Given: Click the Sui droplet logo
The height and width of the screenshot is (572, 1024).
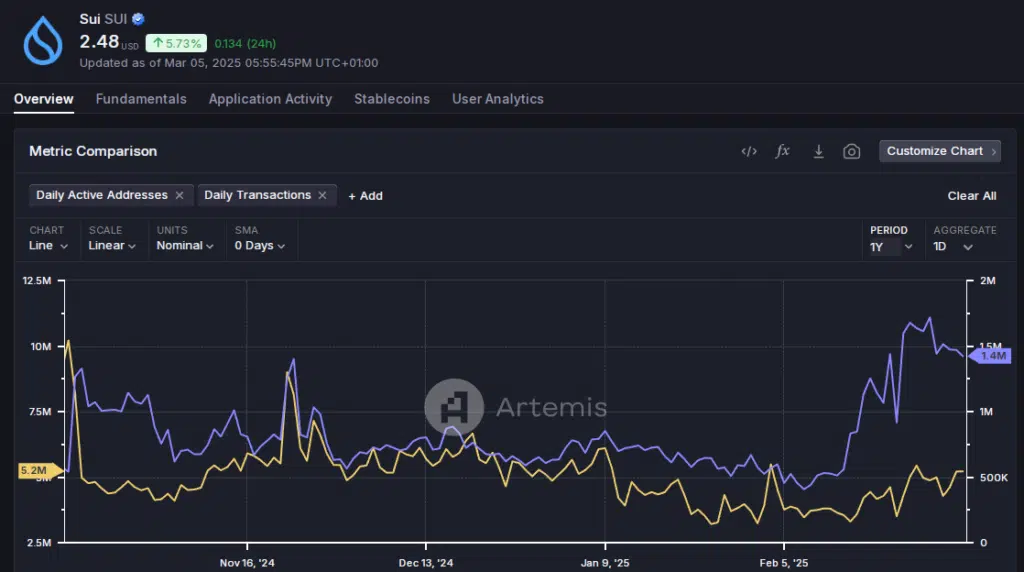Looking at the screenshot, I should (43, 40).
